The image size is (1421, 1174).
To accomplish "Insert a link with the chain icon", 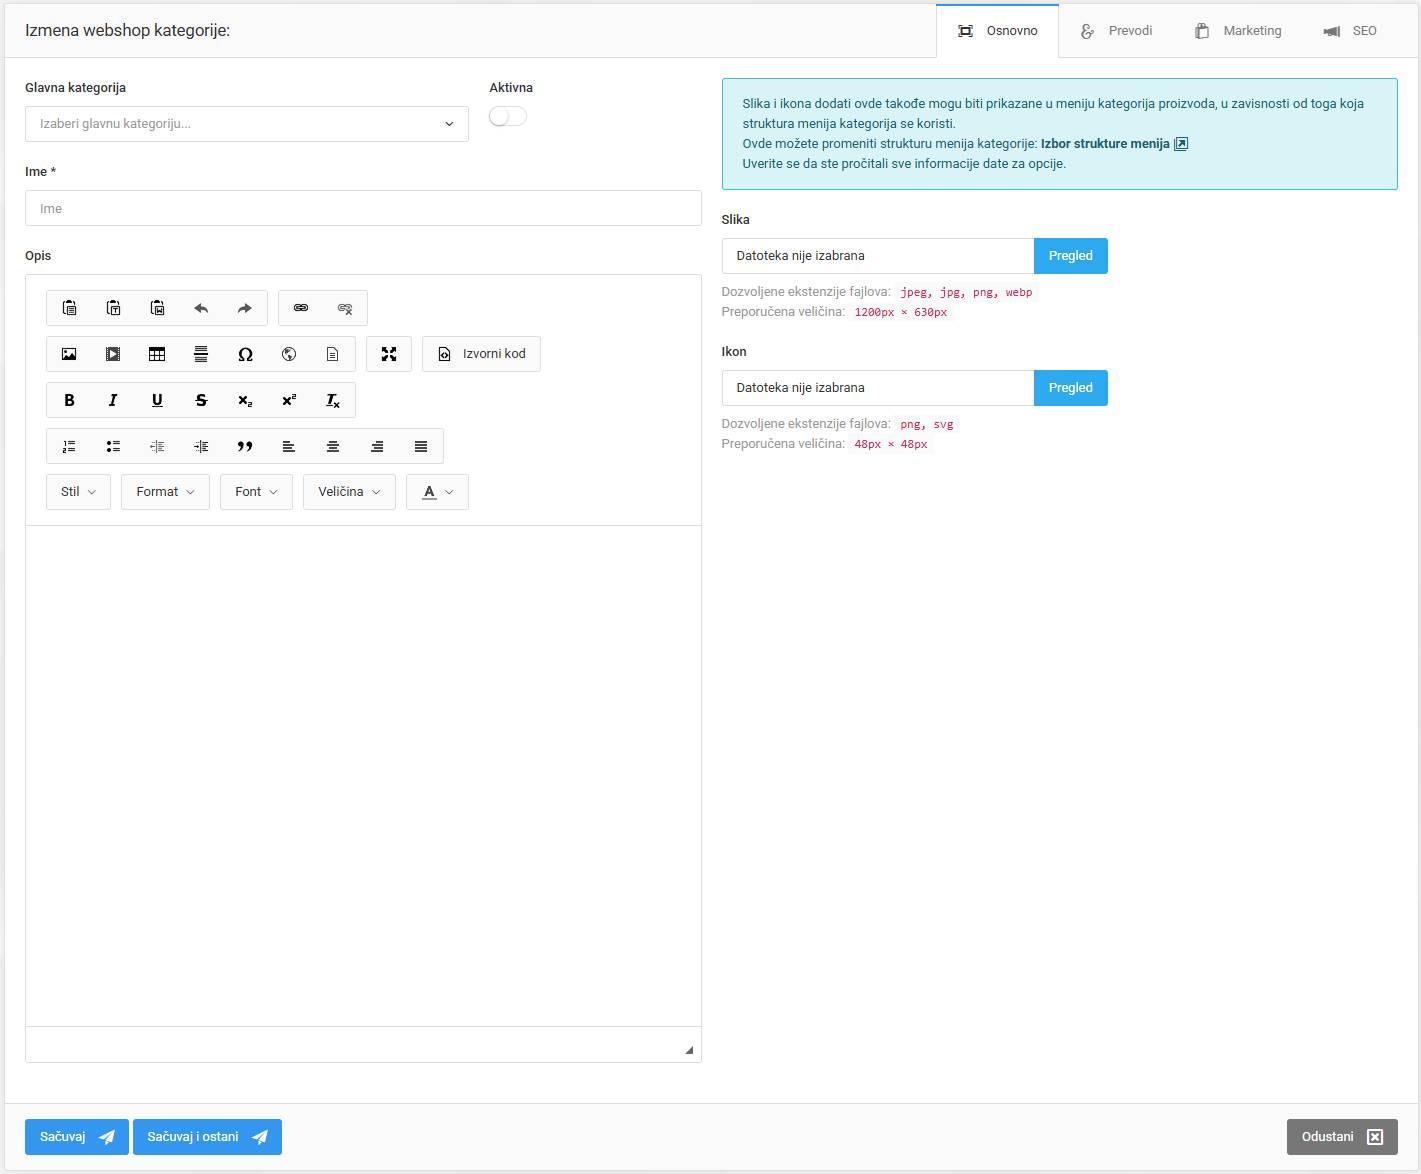I will pos(301,308).
